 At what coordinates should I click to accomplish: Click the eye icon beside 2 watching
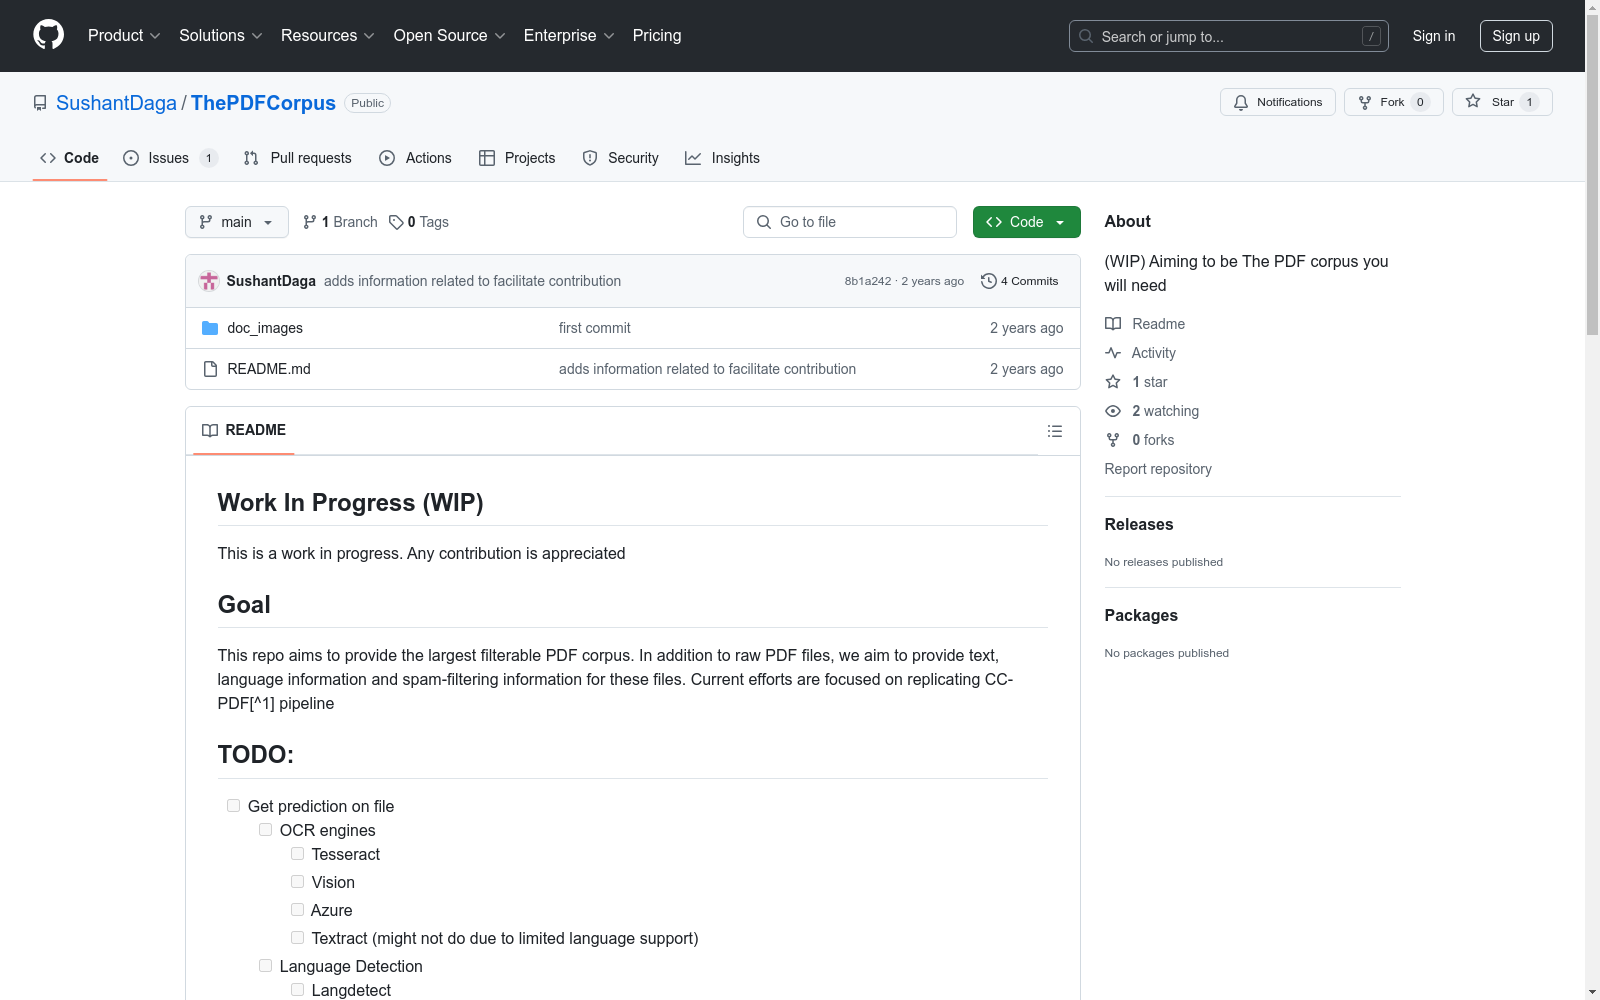tap(1113, 411)
